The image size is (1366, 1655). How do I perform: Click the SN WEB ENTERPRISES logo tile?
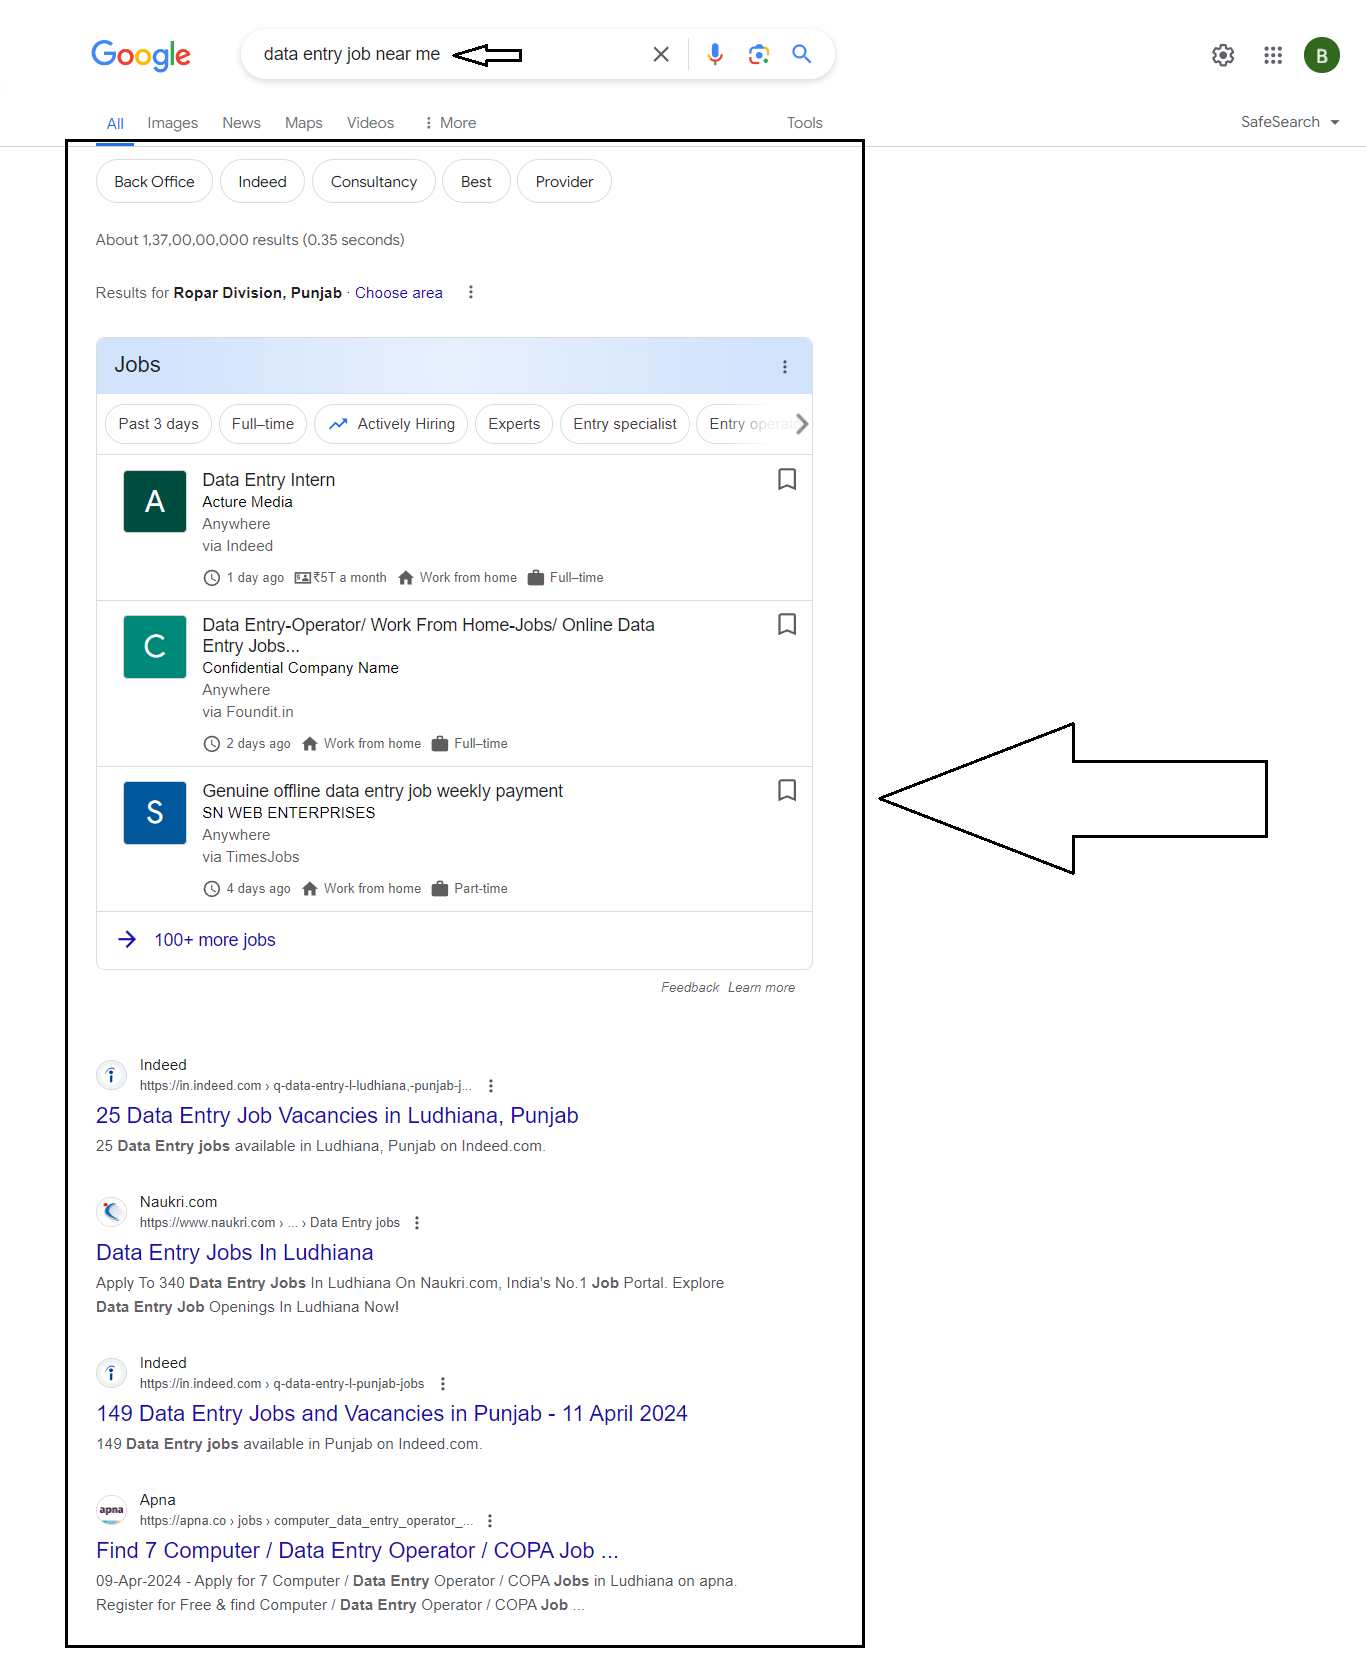(x=155, y=812)
